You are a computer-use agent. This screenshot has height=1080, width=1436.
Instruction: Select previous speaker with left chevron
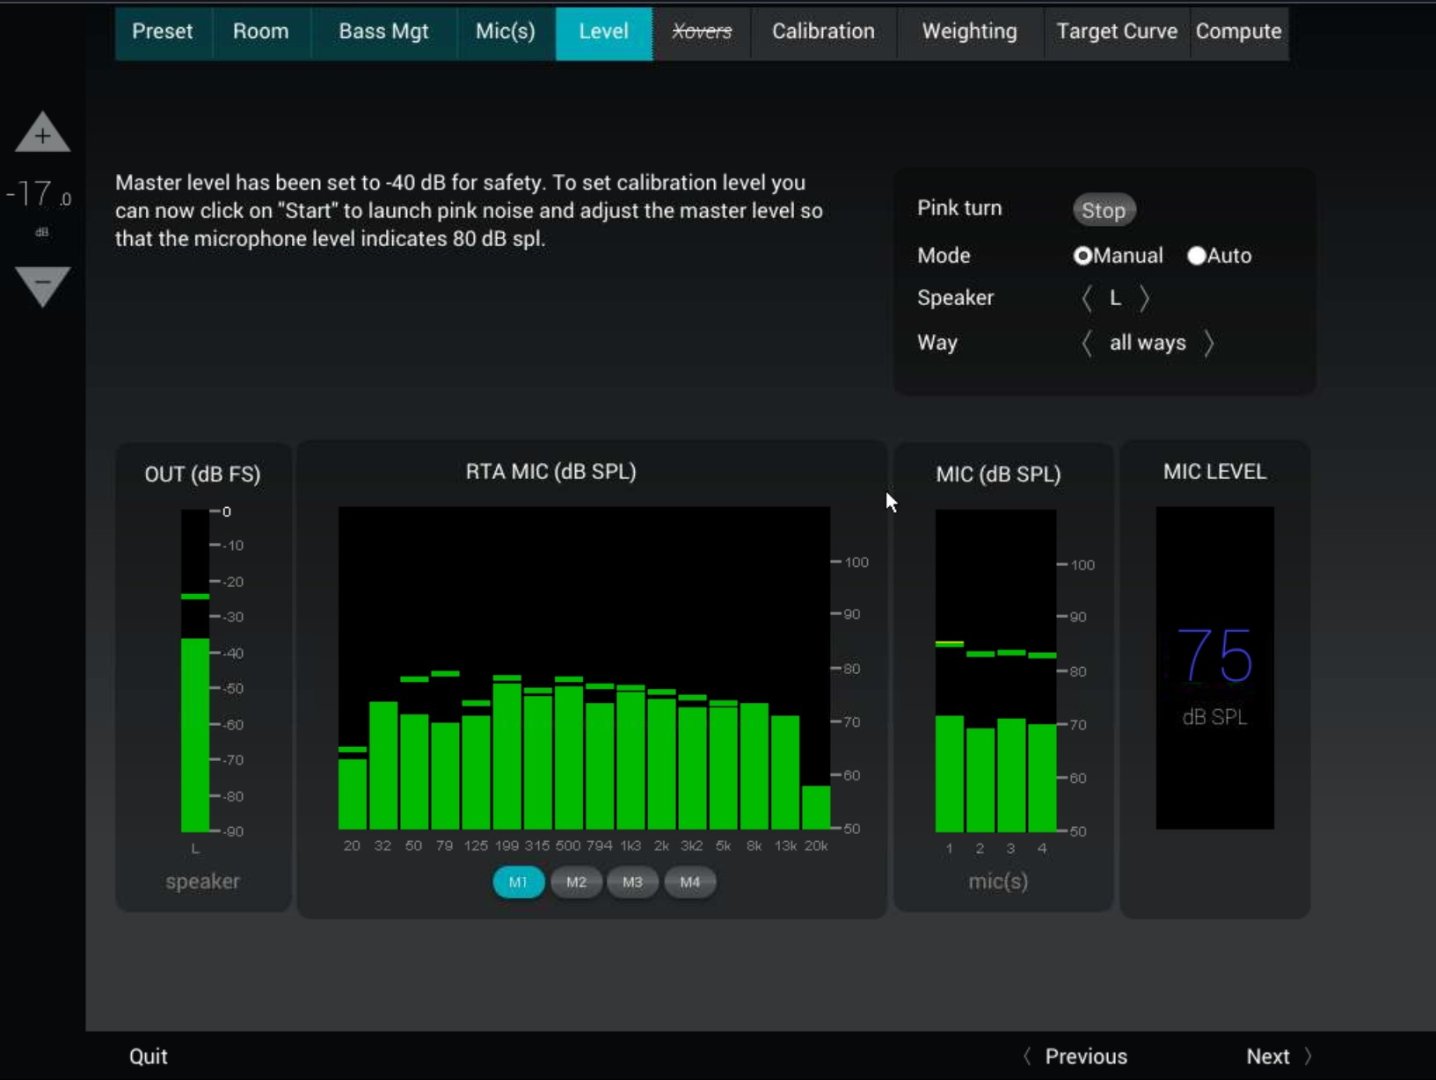(x=1086, y=298)
